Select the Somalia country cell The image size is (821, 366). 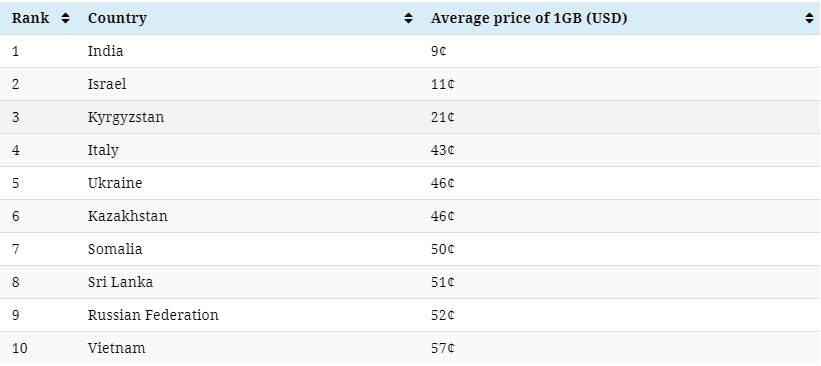click(115, 249)
